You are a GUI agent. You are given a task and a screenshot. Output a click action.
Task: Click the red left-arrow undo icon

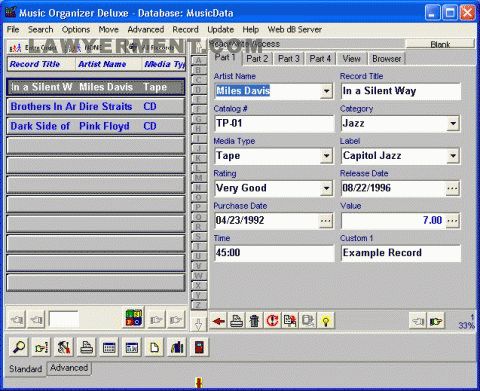pos(219,321)
